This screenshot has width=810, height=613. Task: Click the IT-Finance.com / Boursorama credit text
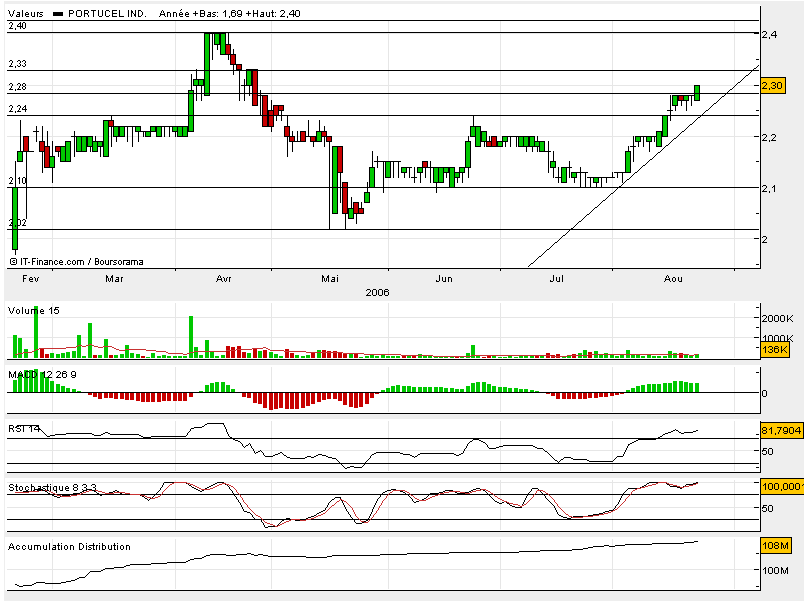tap(76, 262)
